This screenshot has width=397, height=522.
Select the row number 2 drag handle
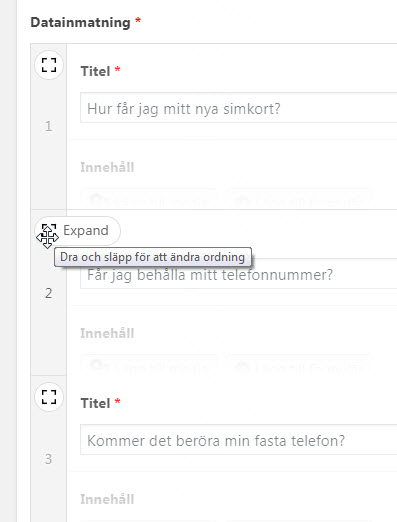49,293
